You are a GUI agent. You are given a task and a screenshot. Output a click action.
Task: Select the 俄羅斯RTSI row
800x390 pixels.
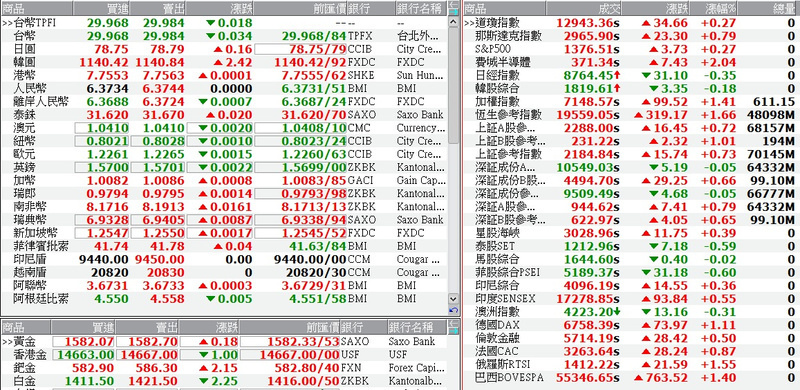(x=631, y=364)
